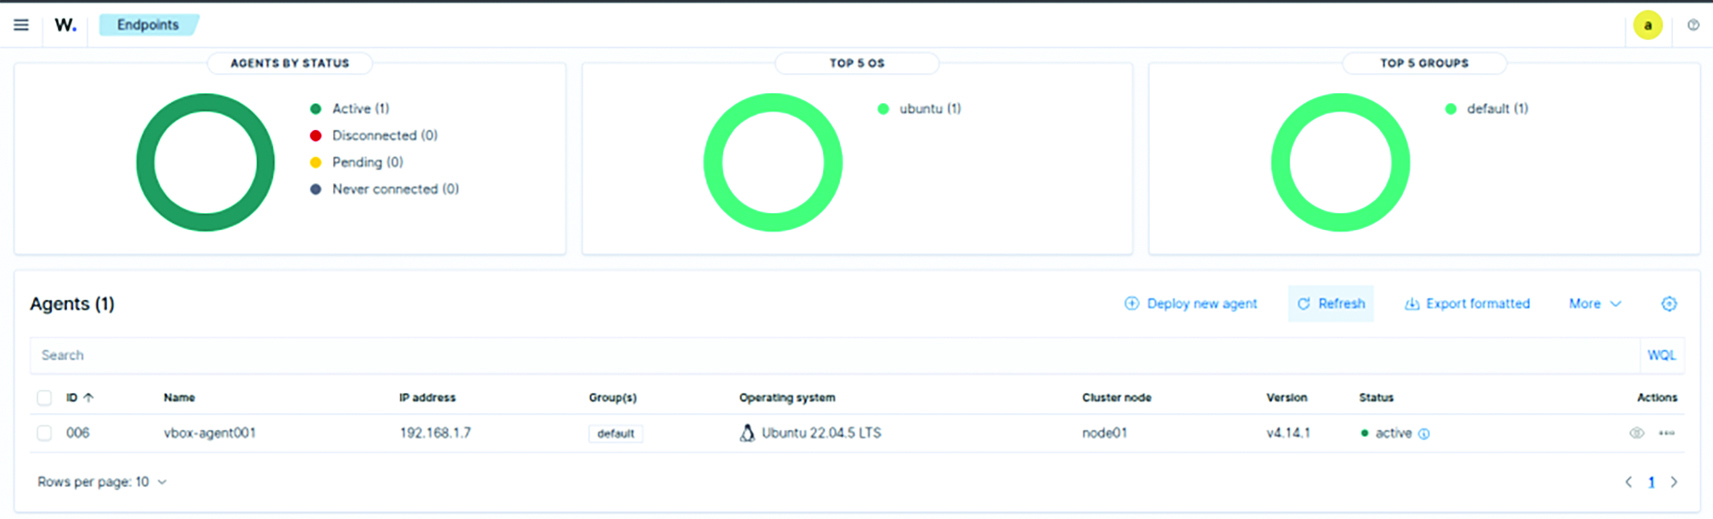Open the help icon in top bar
Viewport: 1713px width, 519px height.
tap(1693, 25)
